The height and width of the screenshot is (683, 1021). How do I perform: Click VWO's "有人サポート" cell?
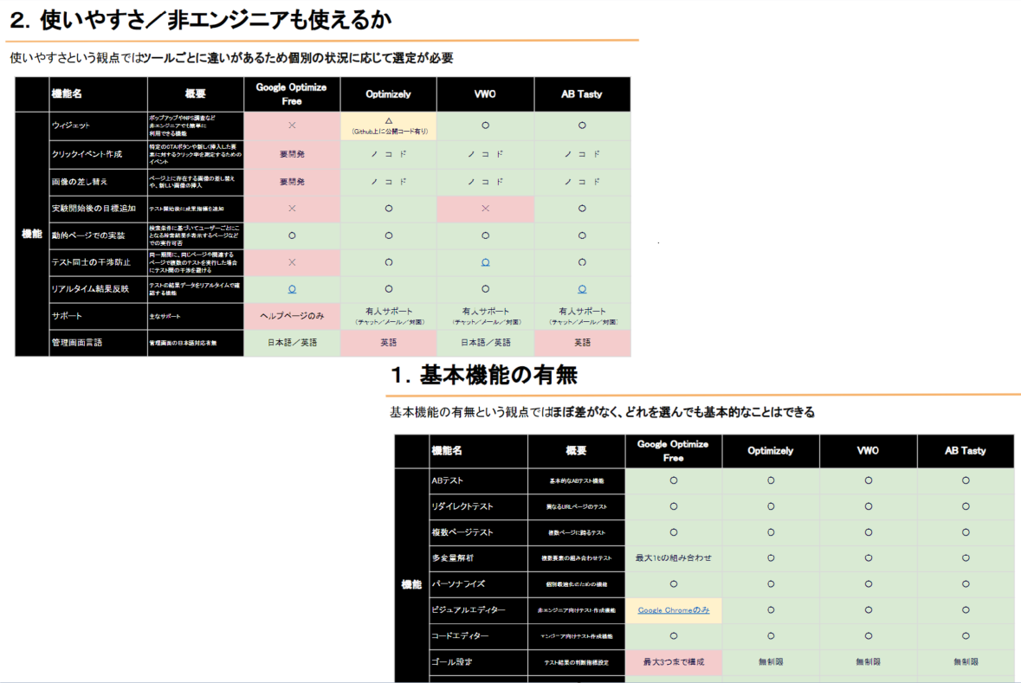pos(485,316)
